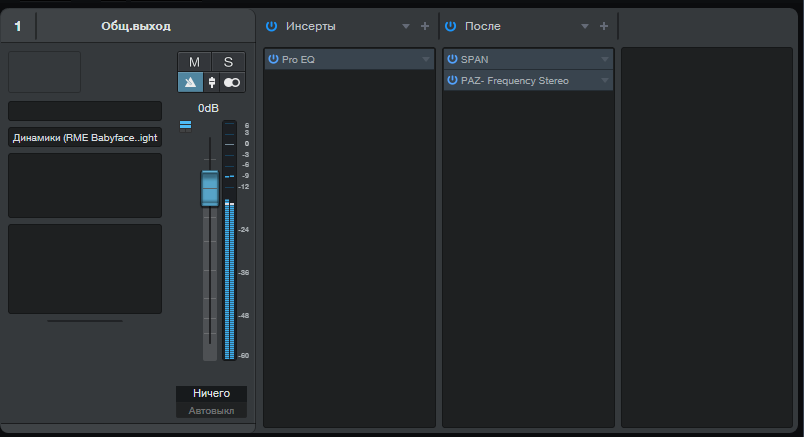Mute the Общ.выход channel with M

coord(194,62)
